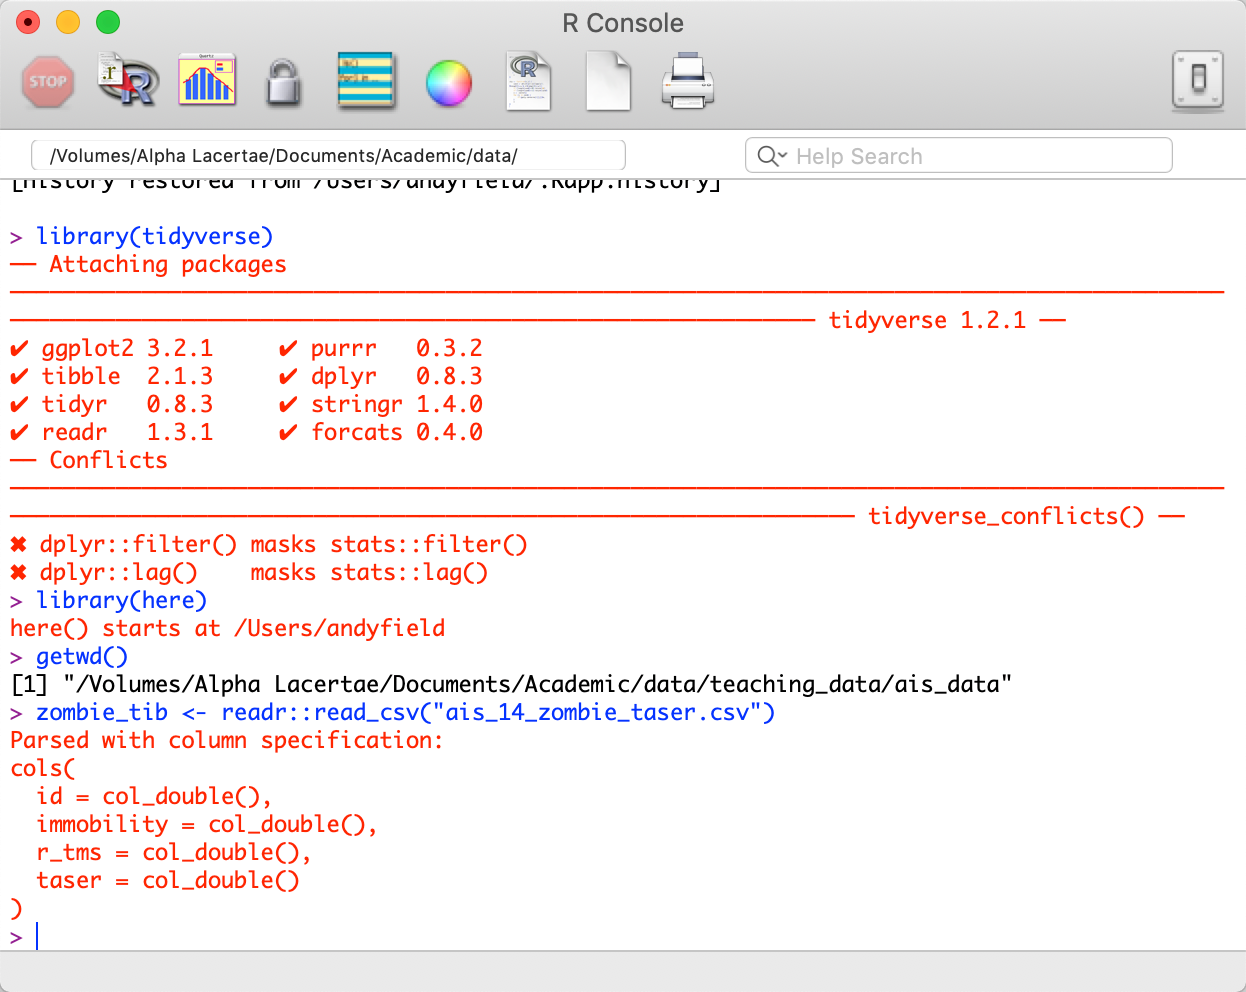Image resolution: width=1246 pixels, height=992 pixels.
Task: Open the color wheel preferences
Action: tap(449, 83)
